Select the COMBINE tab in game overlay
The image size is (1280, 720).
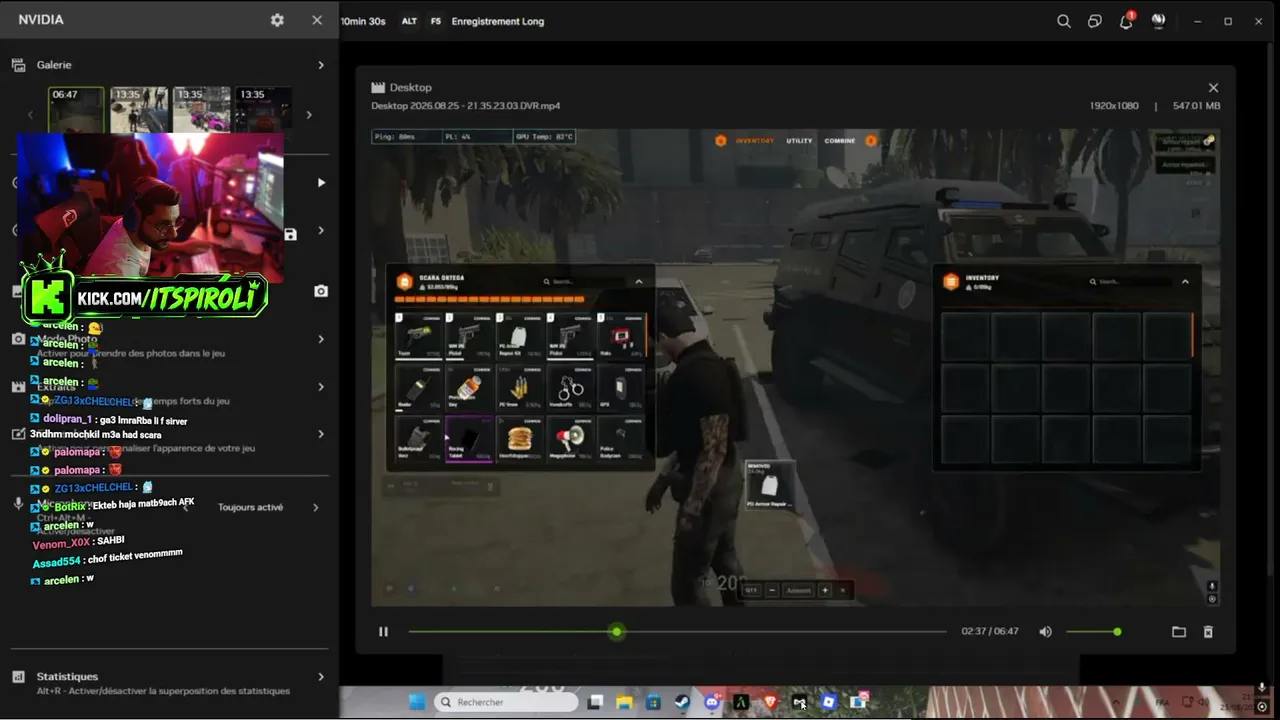coord(840,141)
